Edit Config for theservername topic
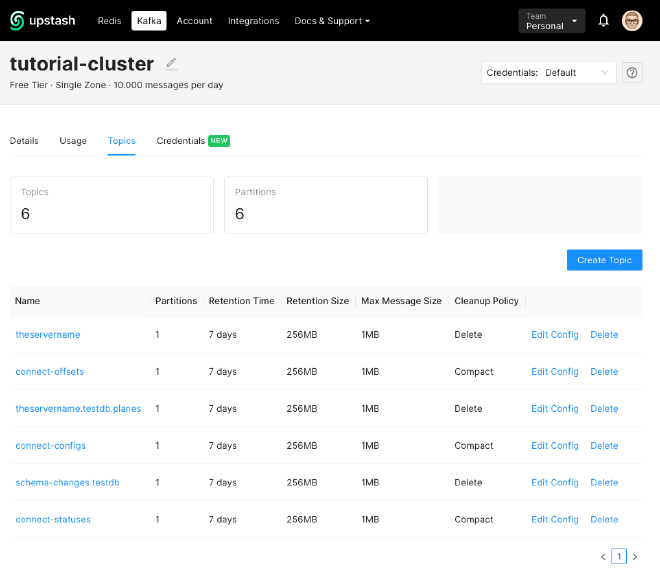The image size is (660, 579). 554,335
